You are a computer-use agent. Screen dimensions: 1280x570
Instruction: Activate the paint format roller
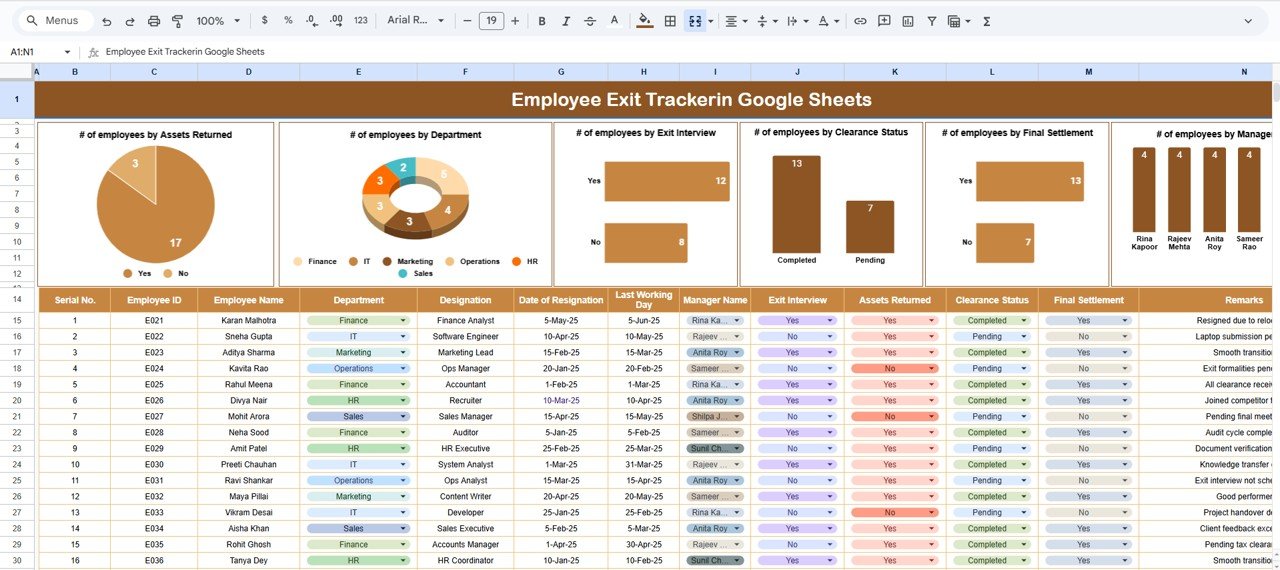pos(178,21)
